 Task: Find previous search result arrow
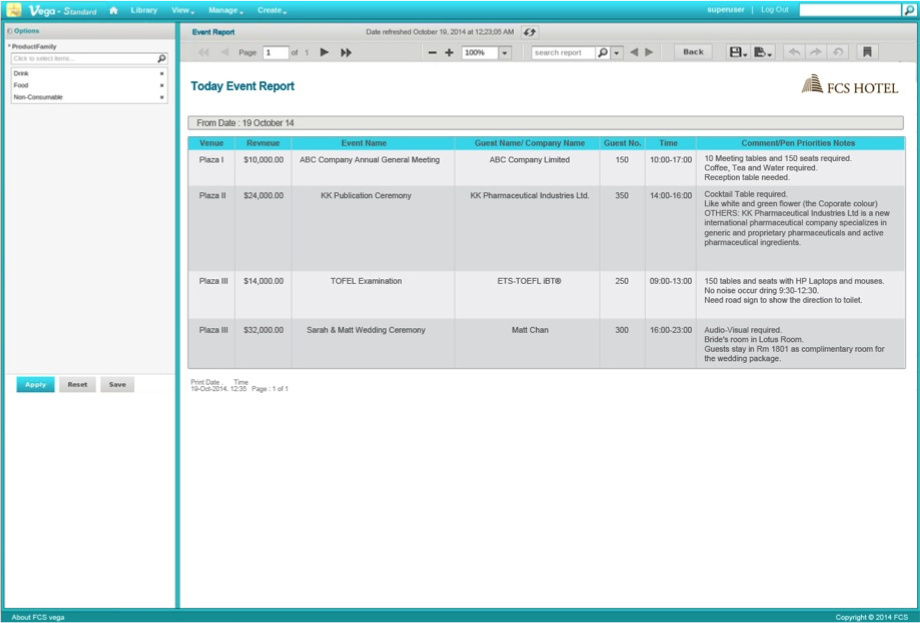point(634,53)
